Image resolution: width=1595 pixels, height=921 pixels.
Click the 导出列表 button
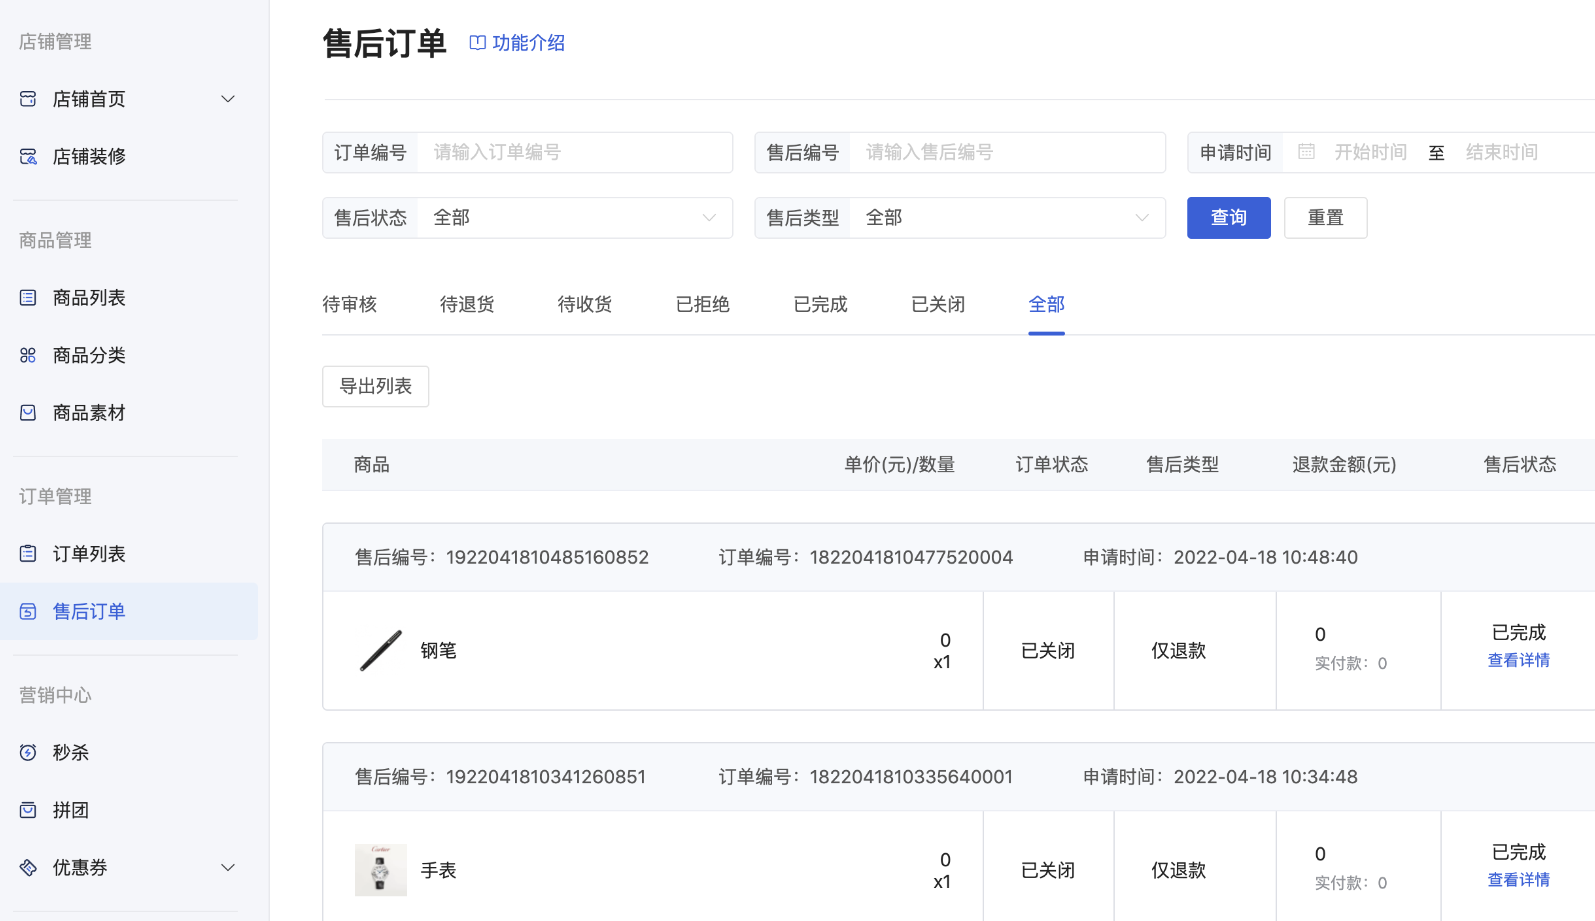[376, 386]
